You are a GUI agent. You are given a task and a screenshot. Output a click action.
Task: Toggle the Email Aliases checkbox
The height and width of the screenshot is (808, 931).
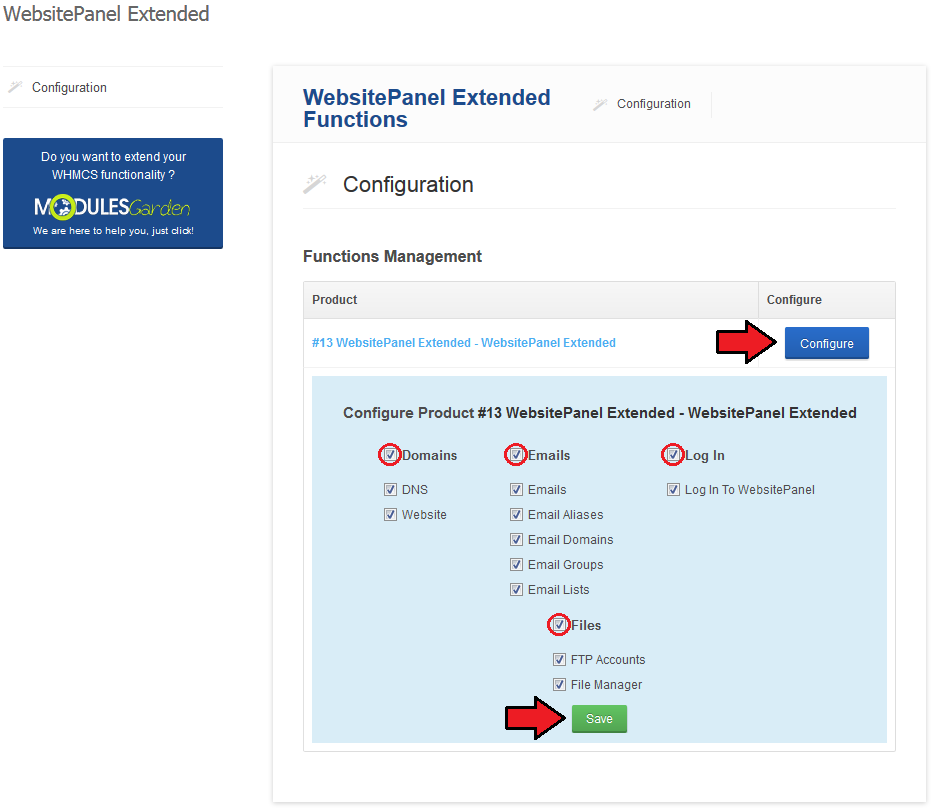516,515
